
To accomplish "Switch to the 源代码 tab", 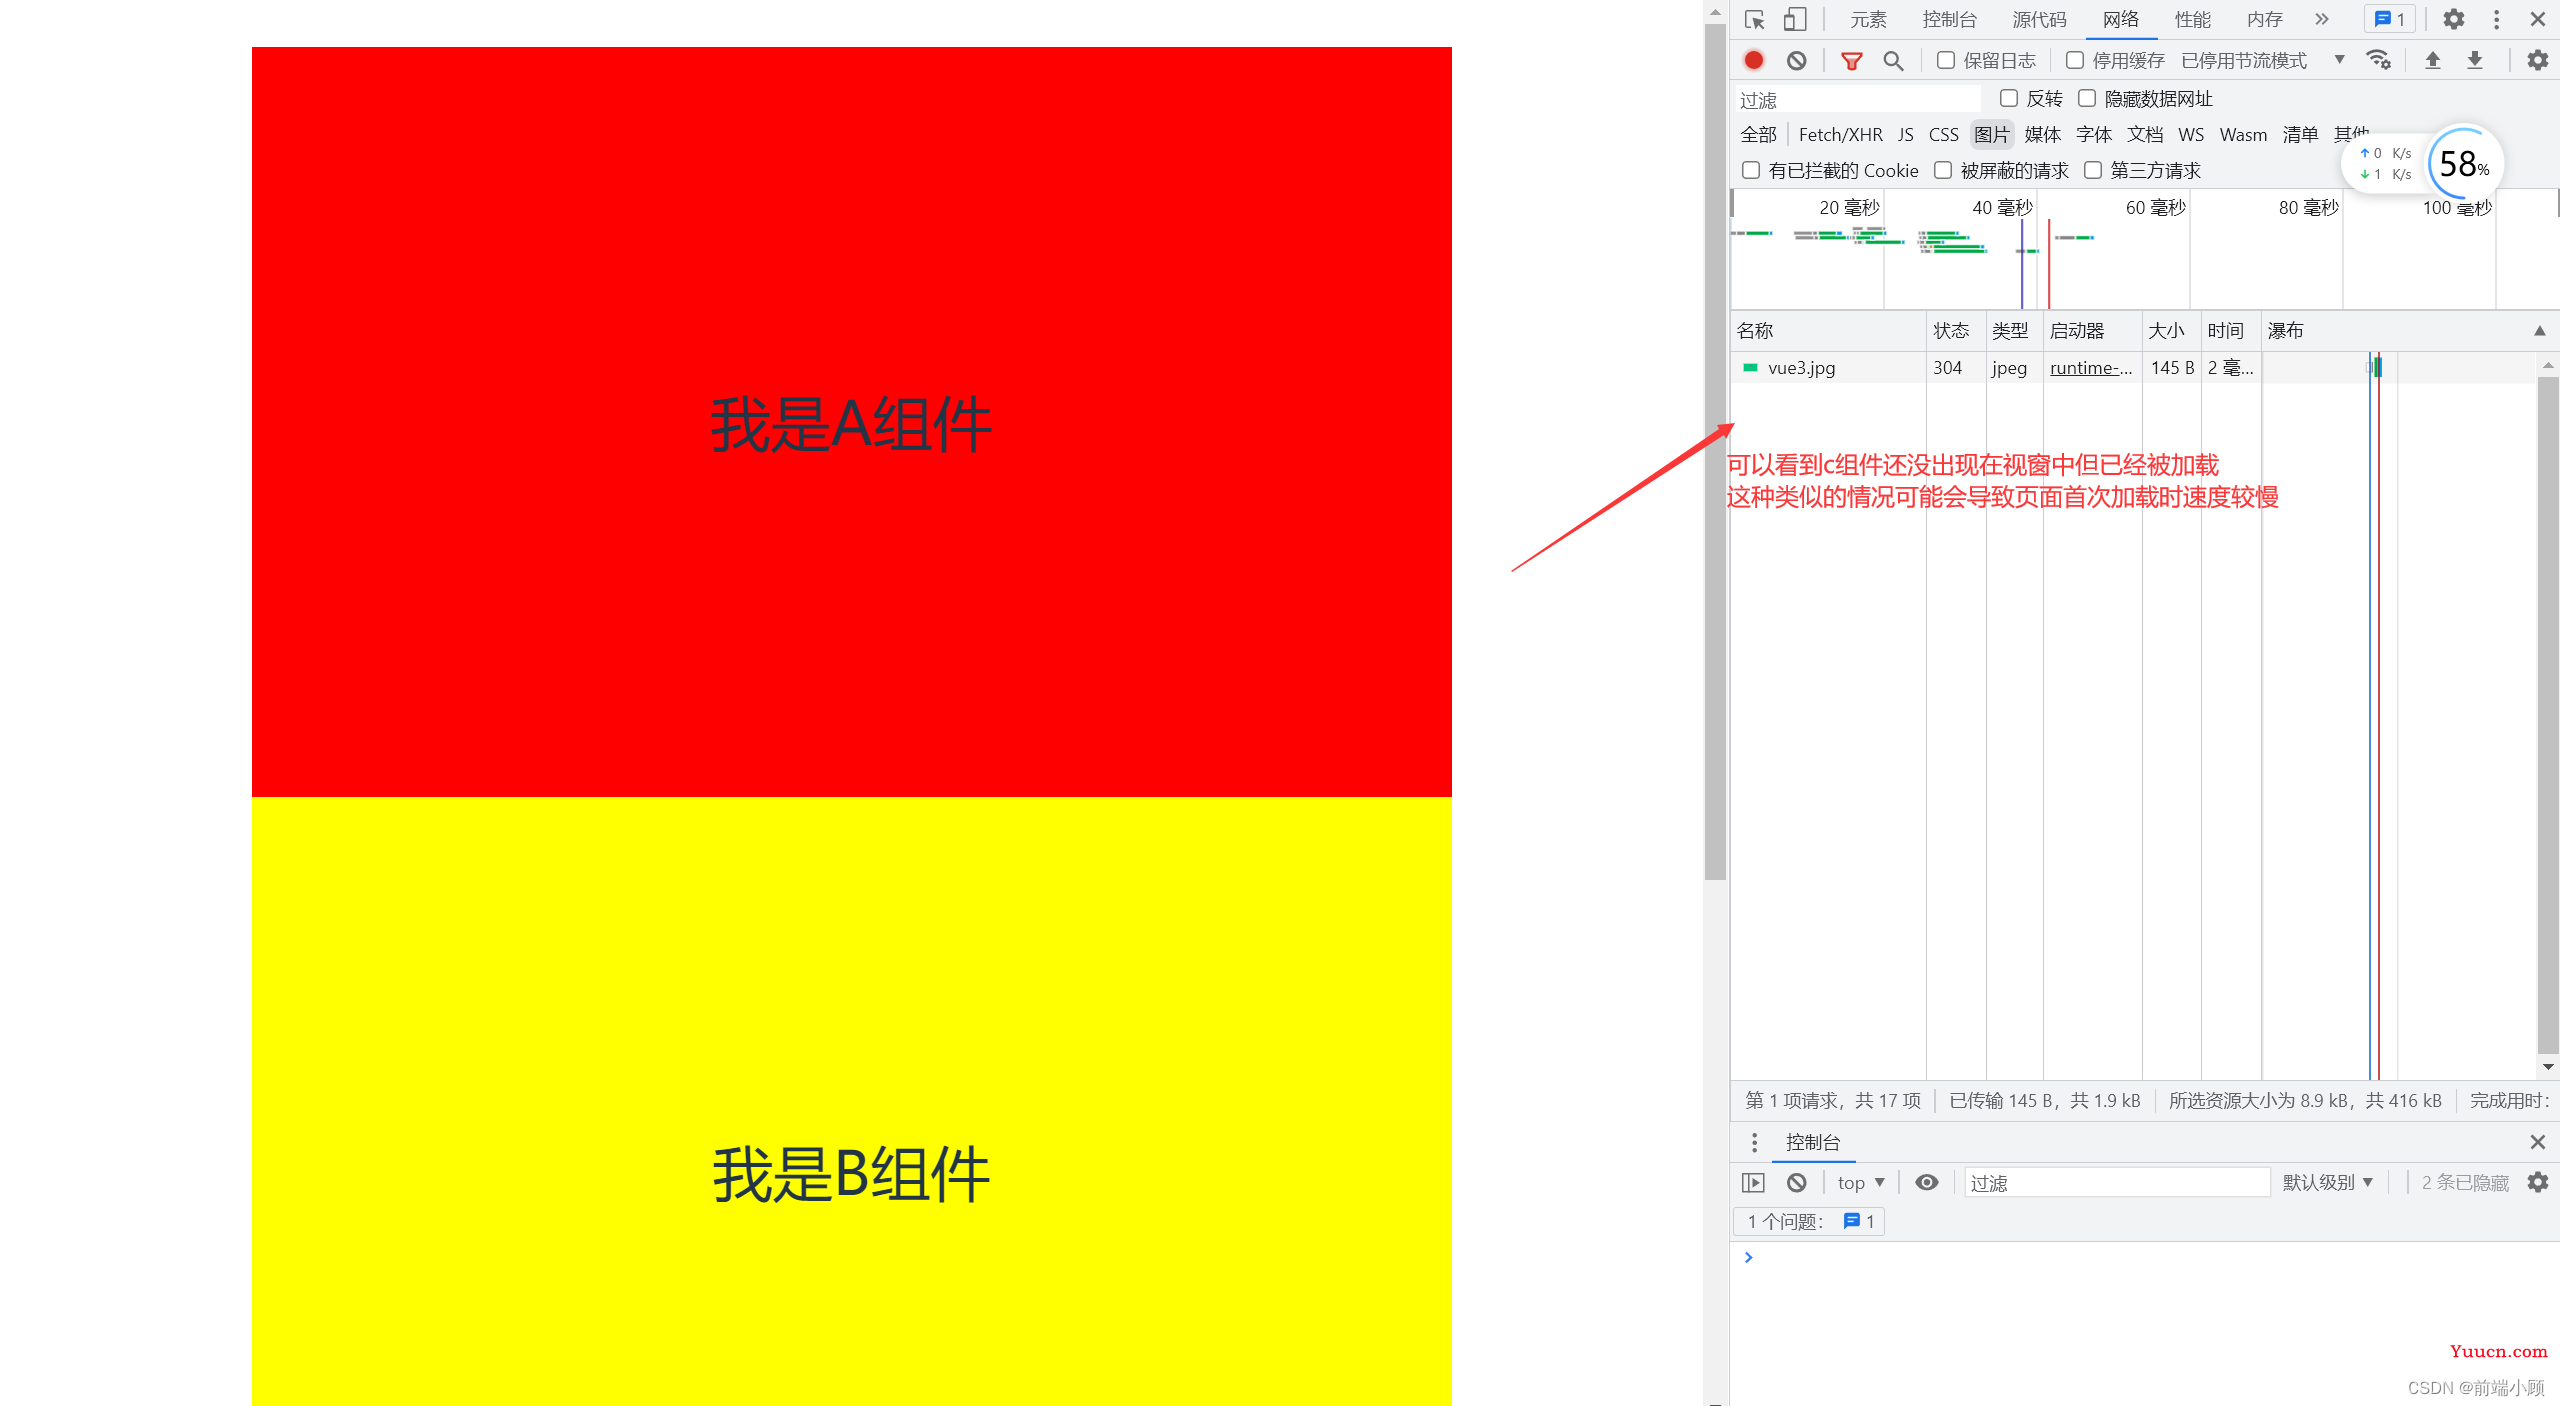I will point(2039,19).
